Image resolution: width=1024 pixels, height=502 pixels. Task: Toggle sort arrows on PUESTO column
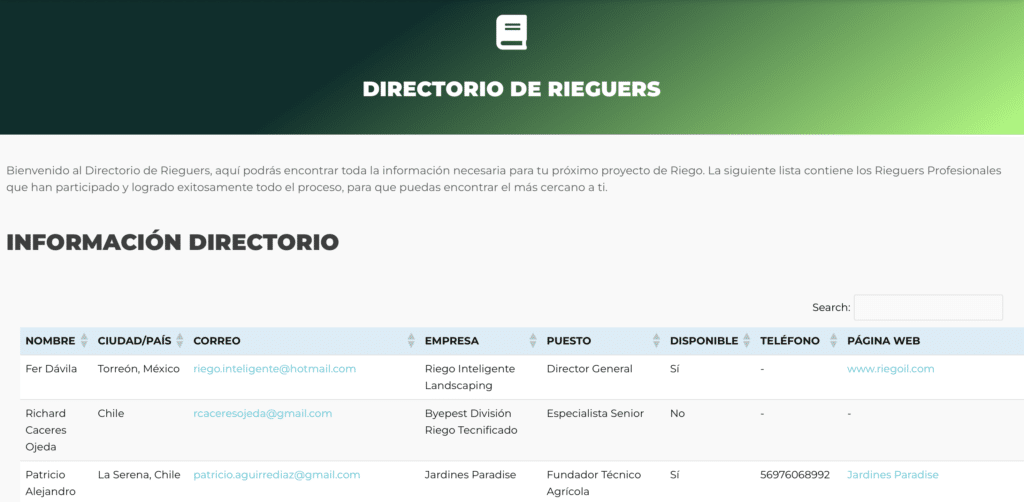pyautogui.click(x=656, y=341)
